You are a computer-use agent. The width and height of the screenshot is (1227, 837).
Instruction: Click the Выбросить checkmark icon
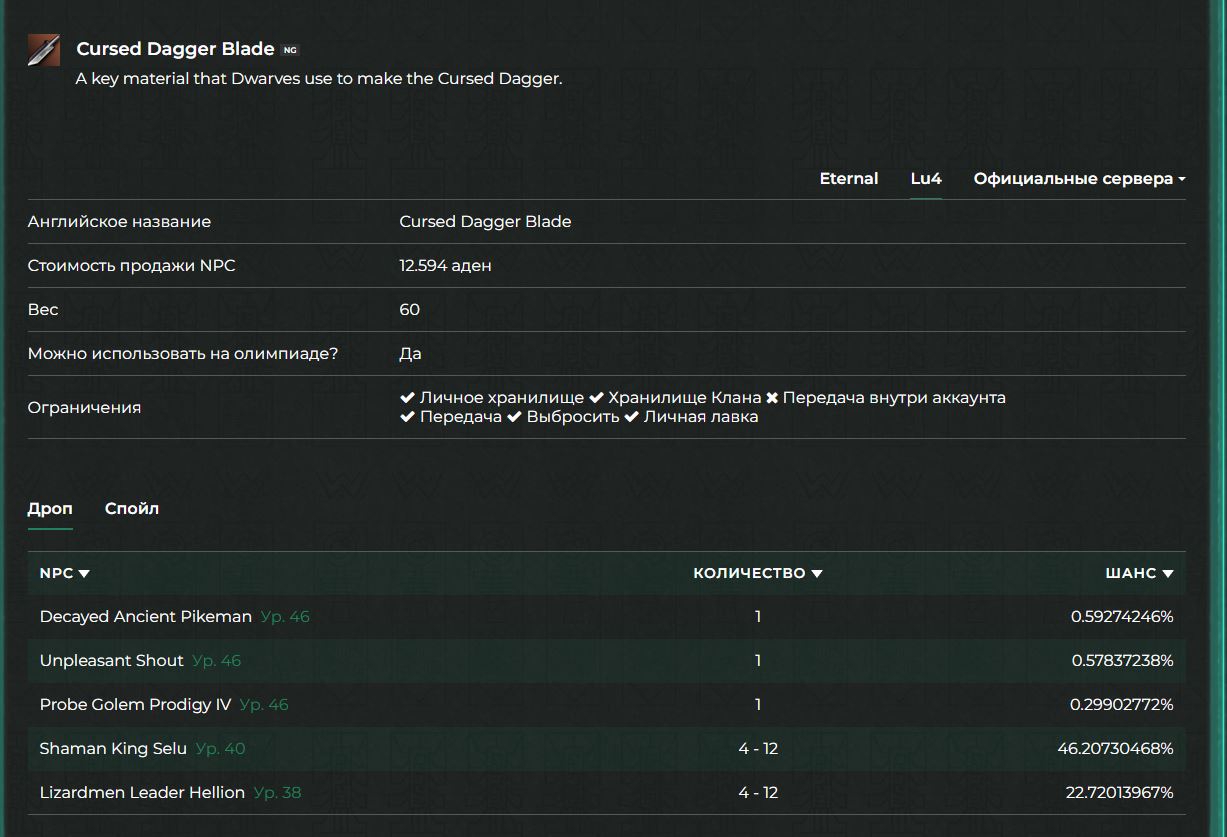[x=514, y=417]
